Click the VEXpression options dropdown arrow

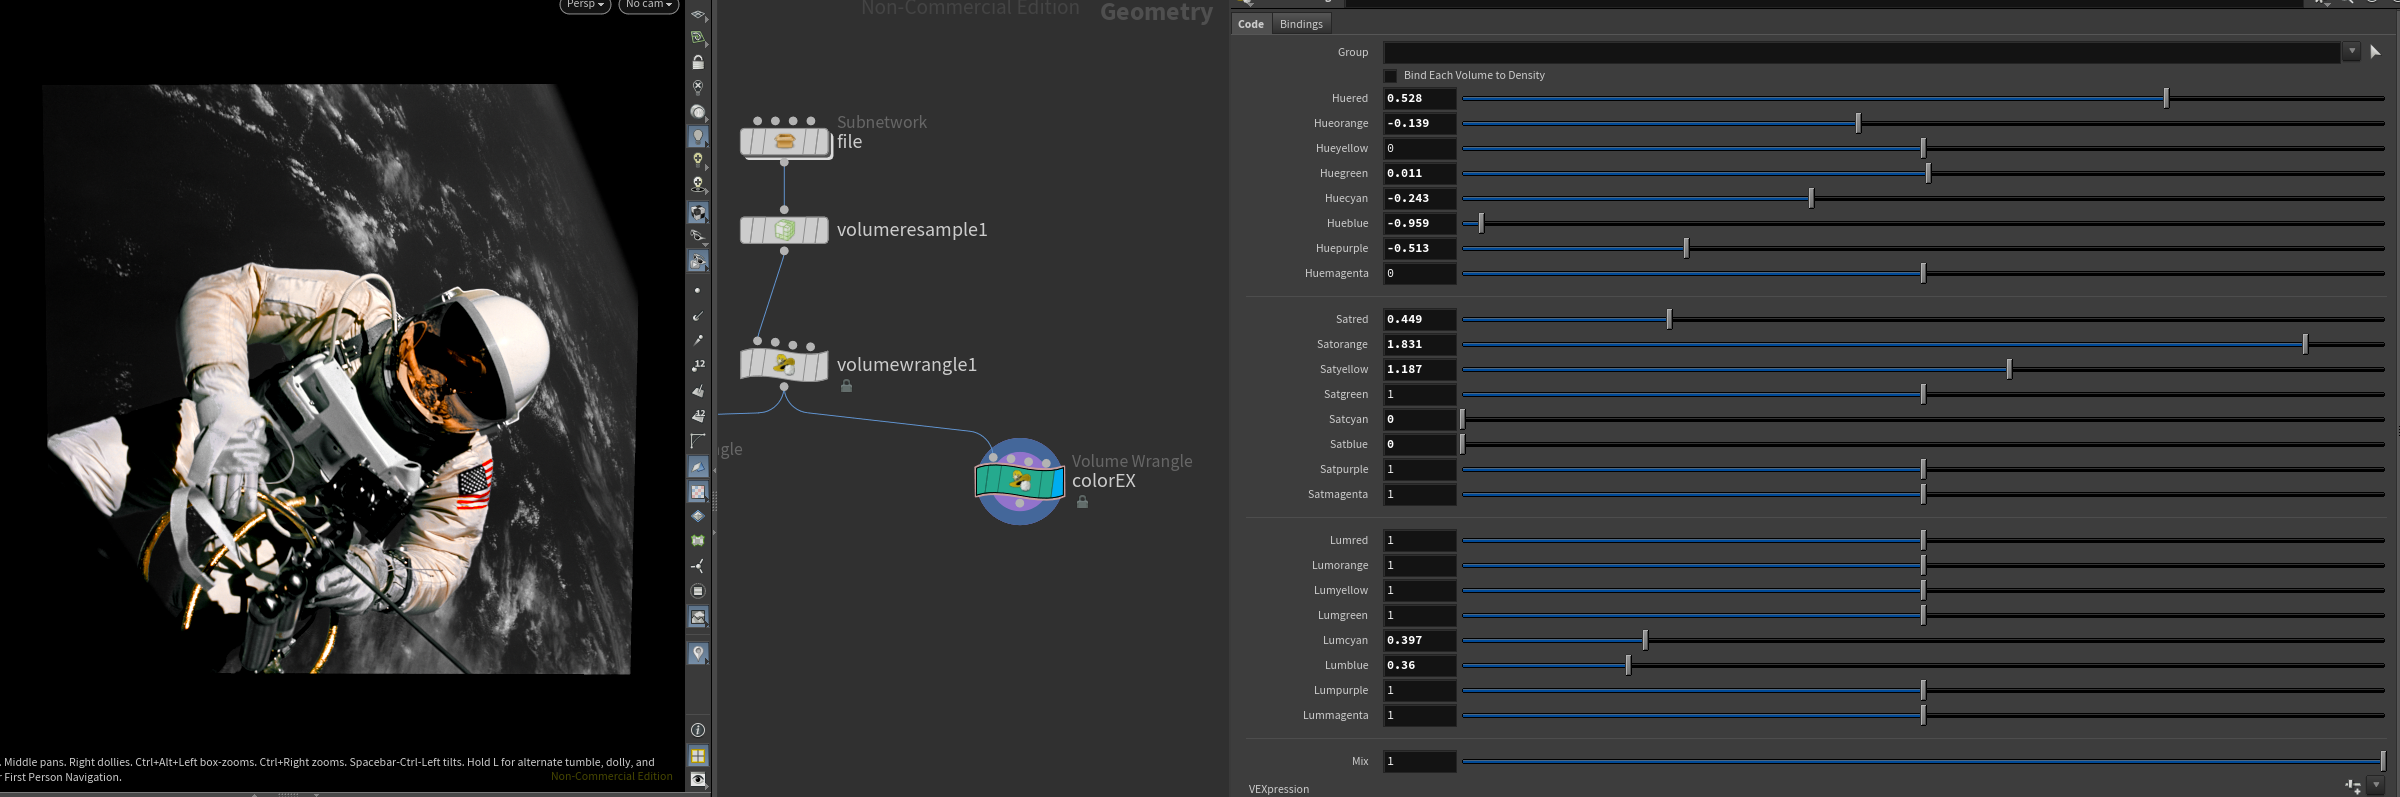coord(2377,786)
